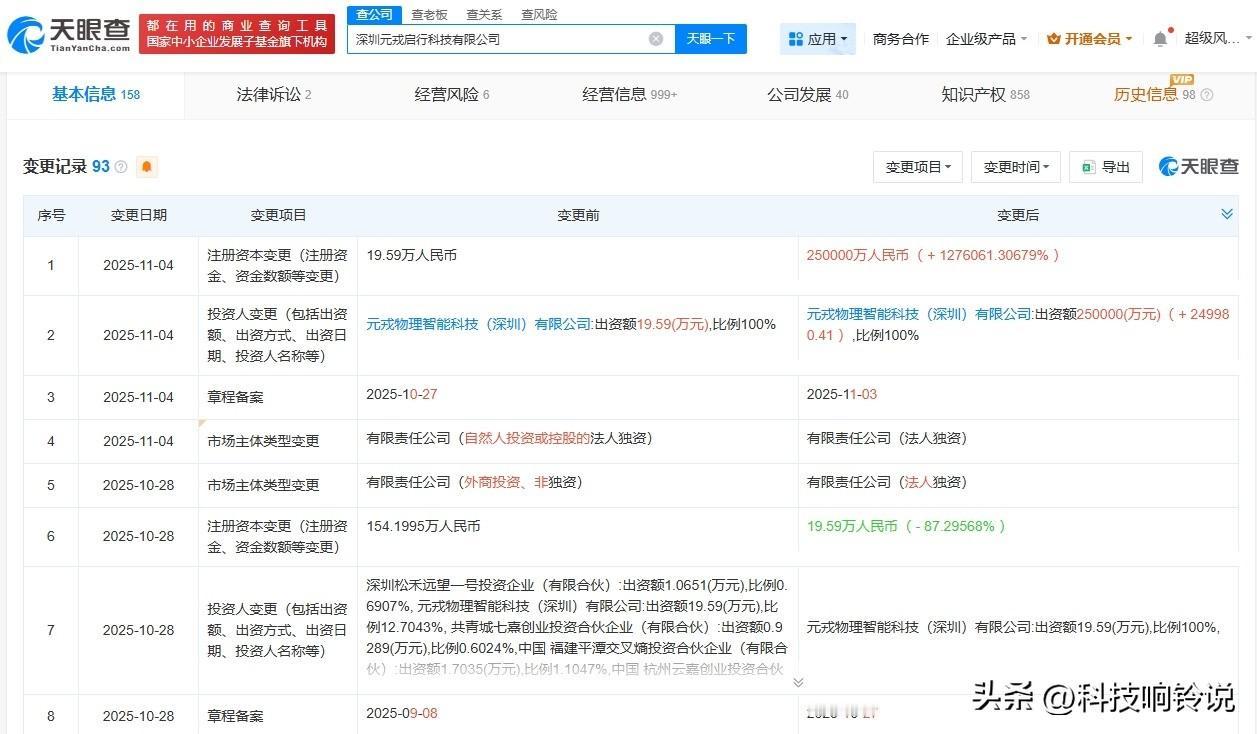Screen dimensions: 1257x734
Task: Switch to the 基本信息 tab
Action: [96, 94]
